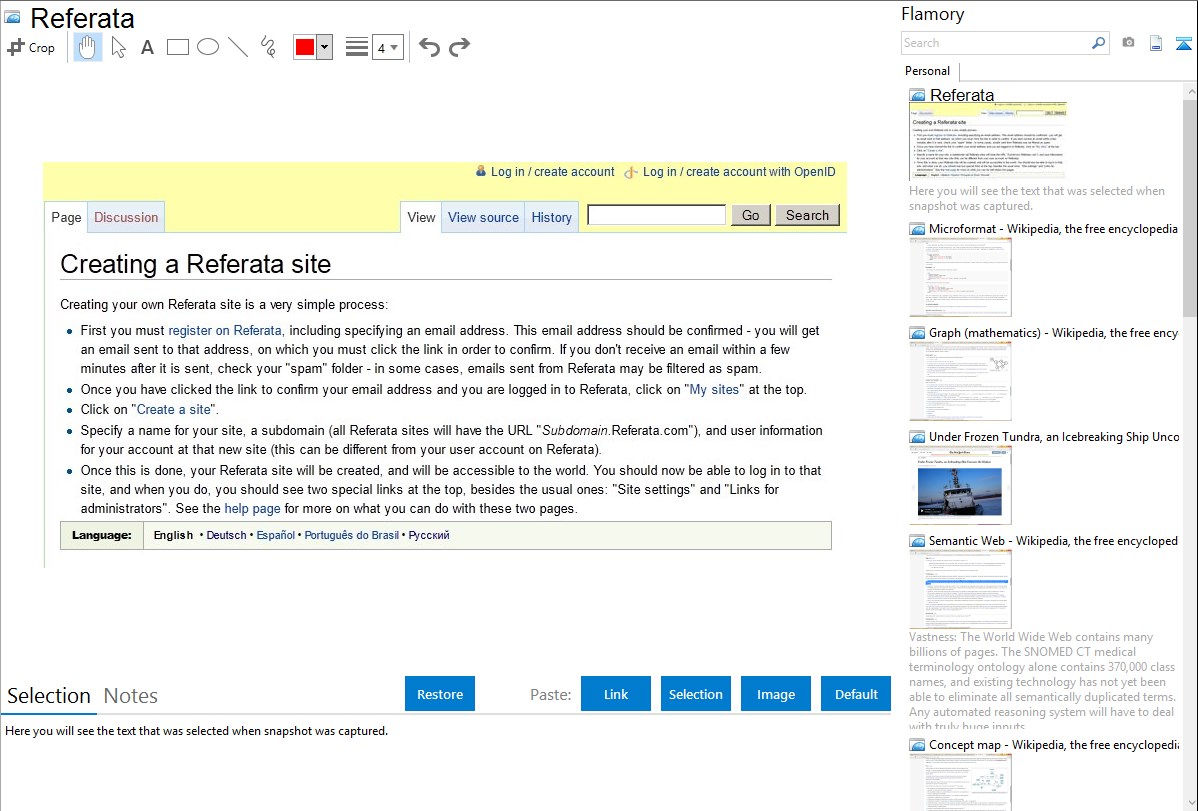1198x811 pixels.
Task: Pick the rectangle drawing tool
Action: [x=177, y=47]
